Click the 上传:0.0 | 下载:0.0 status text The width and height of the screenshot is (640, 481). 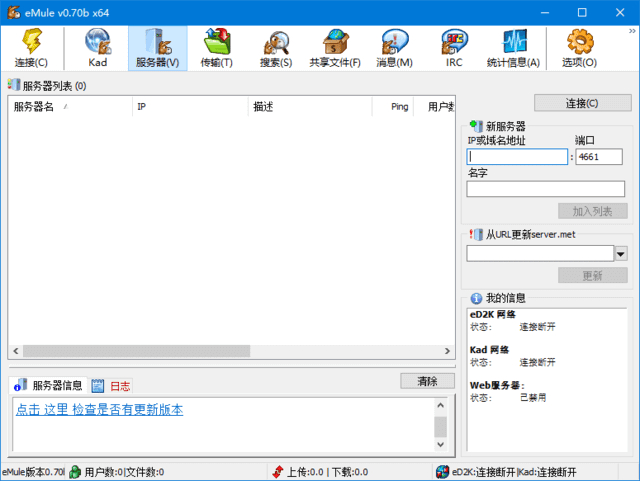[x=327, y=472]
